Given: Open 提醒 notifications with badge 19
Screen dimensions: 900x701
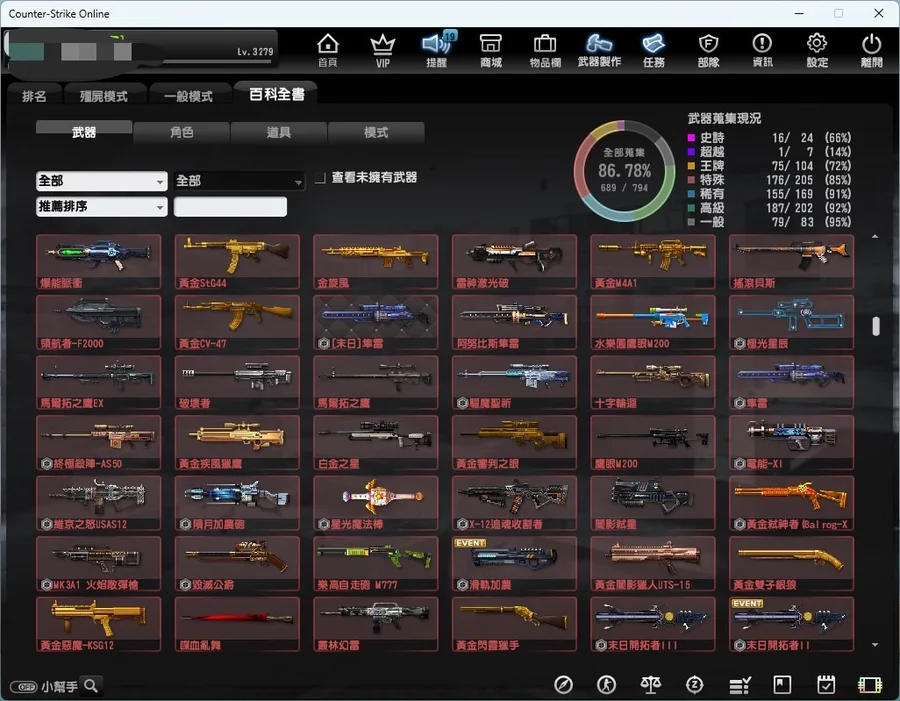Looking at the screenshot, I should click(x=436, y=49).
